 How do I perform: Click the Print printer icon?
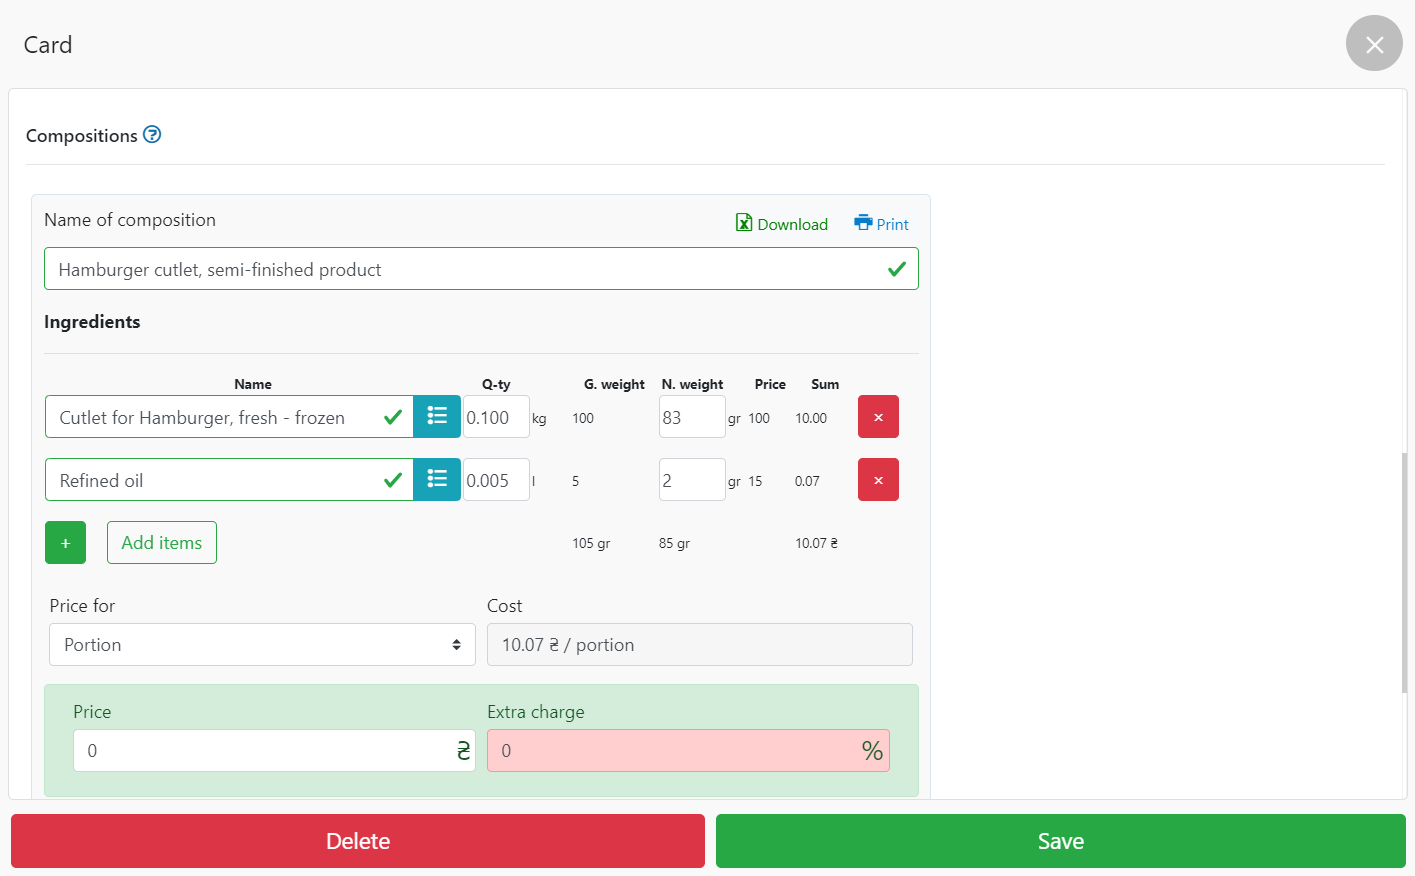[863, 223]
